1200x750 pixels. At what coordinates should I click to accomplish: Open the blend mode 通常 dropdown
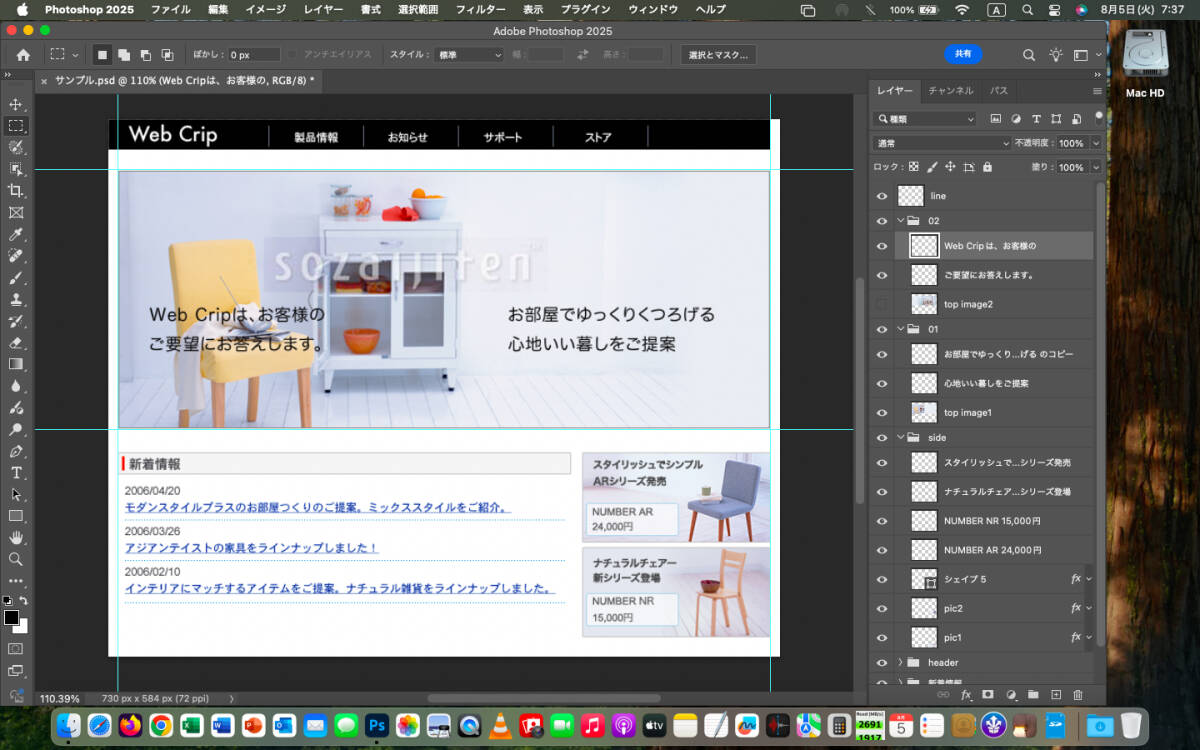click(941, 143)
